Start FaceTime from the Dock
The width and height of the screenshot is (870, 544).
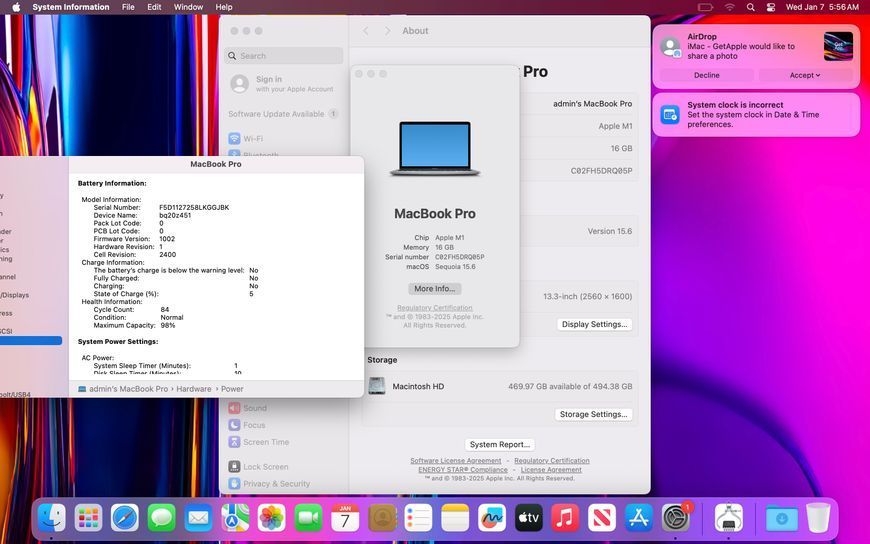[308, 518]
